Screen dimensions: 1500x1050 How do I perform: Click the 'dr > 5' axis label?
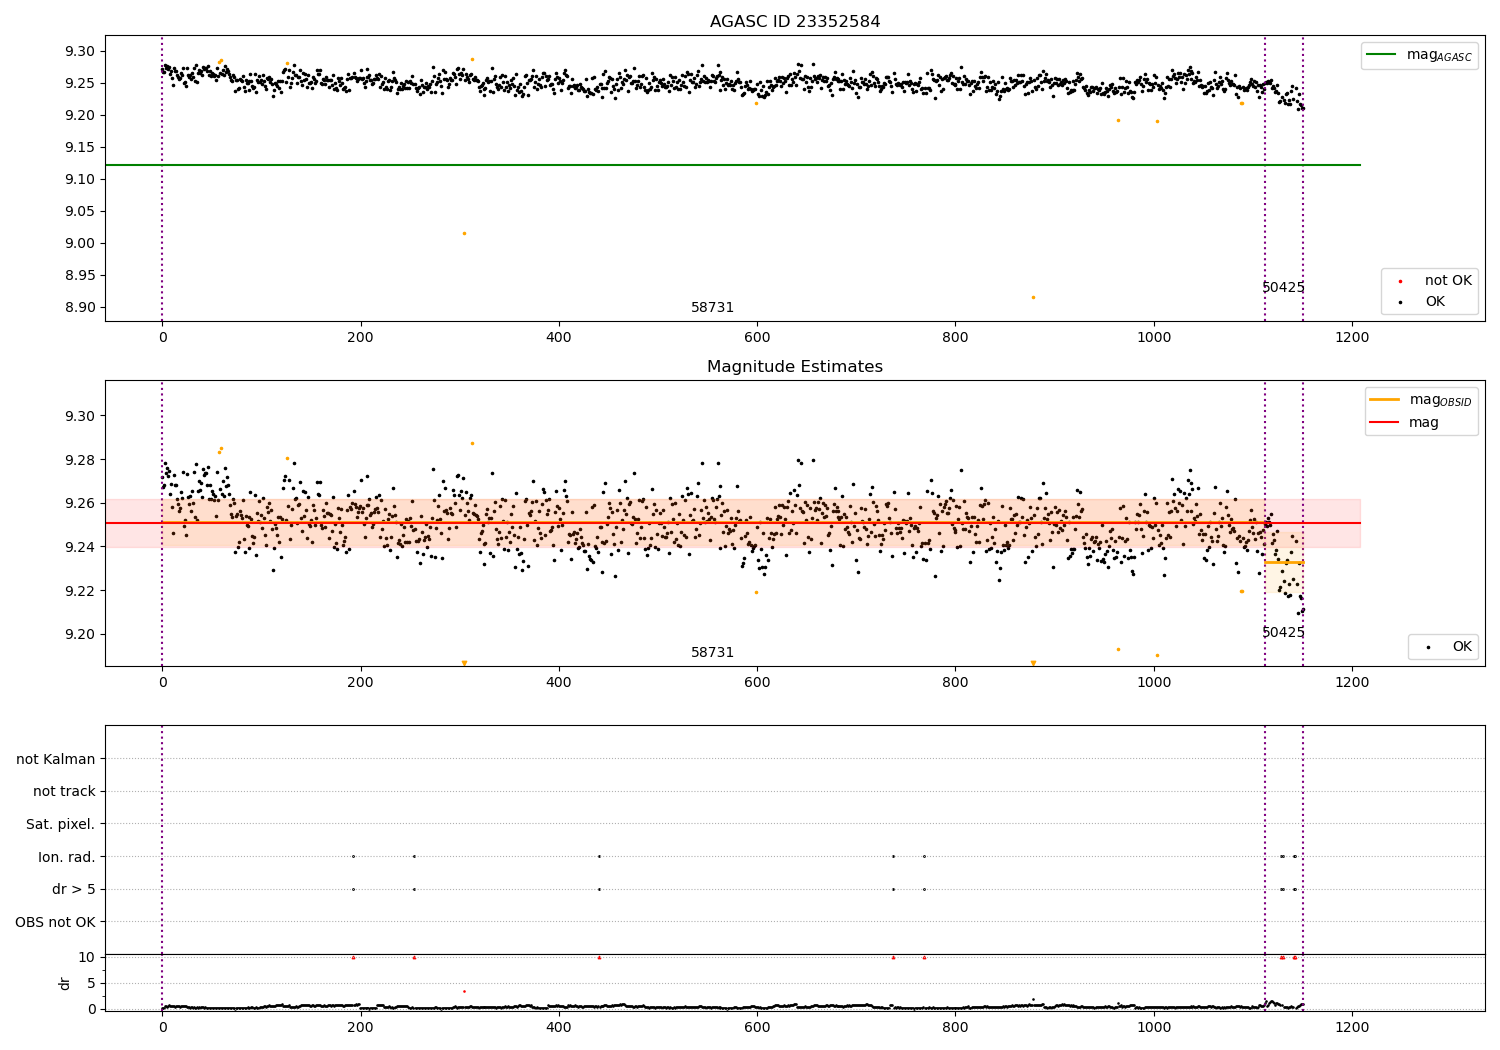pos(74,890)
